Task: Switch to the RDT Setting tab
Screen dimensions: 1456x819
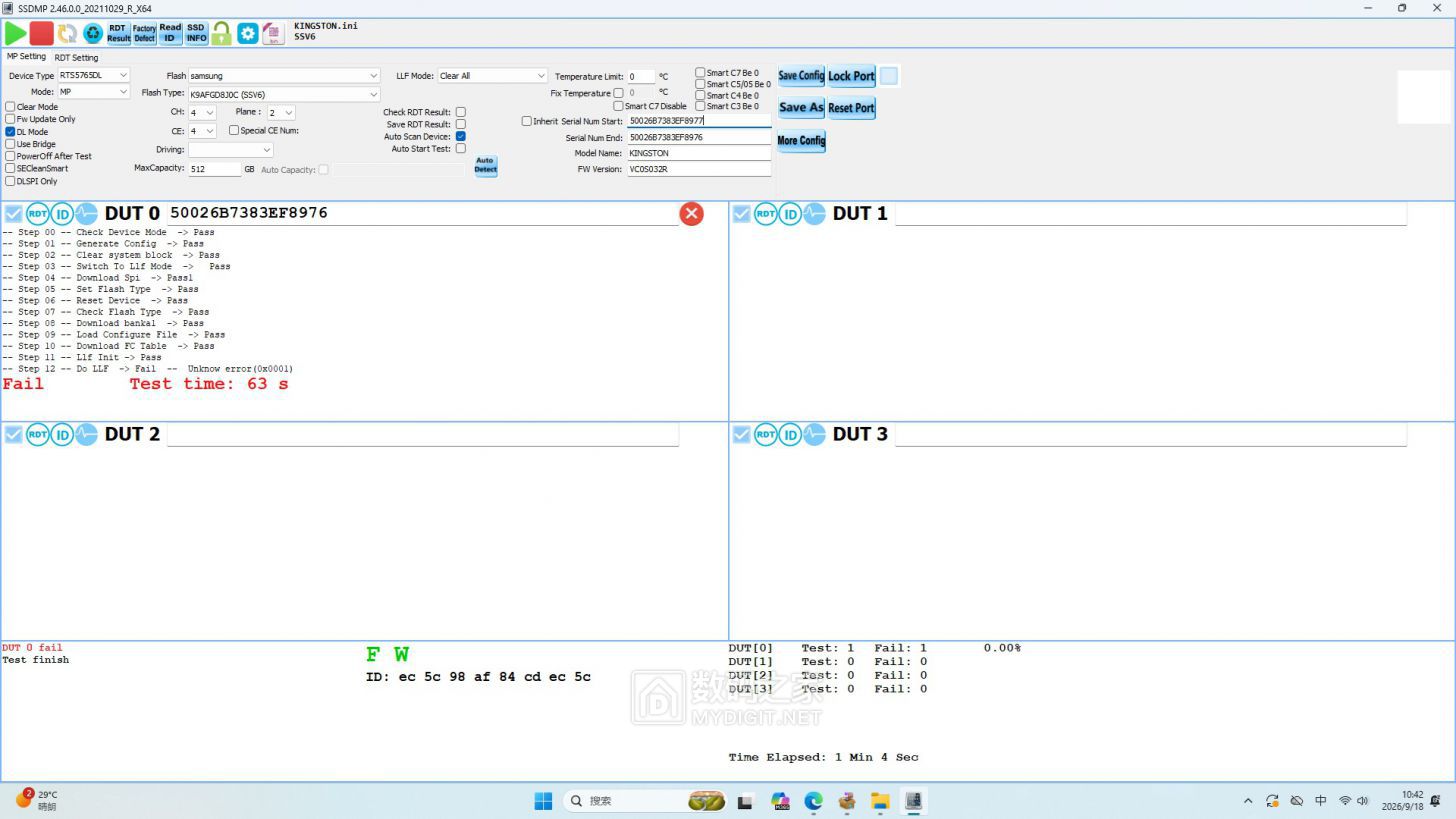Action: coord(76,58)
